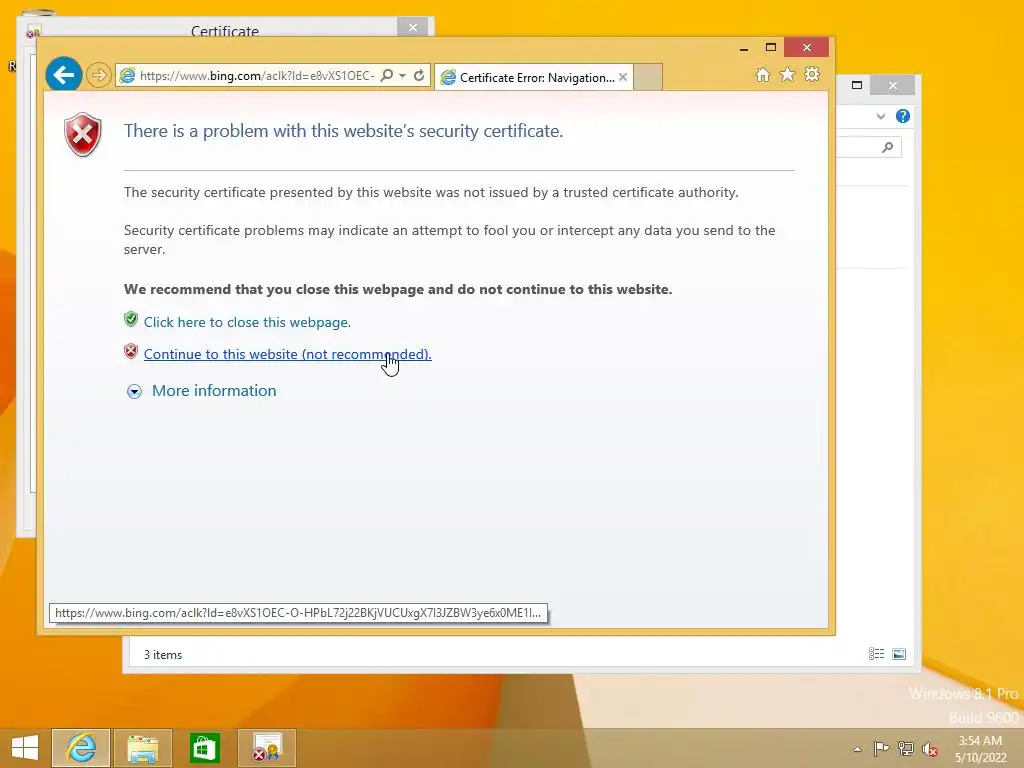1024x768 pixels.
Task: Click the muted speaker volume icon
Action: [930, 748]
